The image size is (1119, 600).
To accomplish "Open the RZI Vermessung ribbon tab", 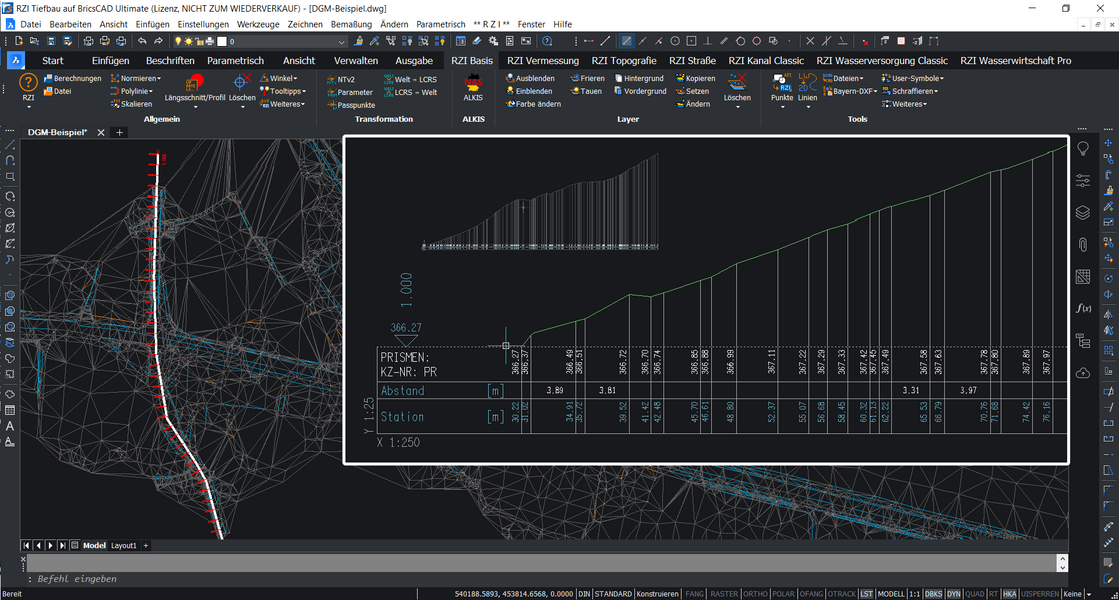I will pyautogui.click(x=543, y=61).
